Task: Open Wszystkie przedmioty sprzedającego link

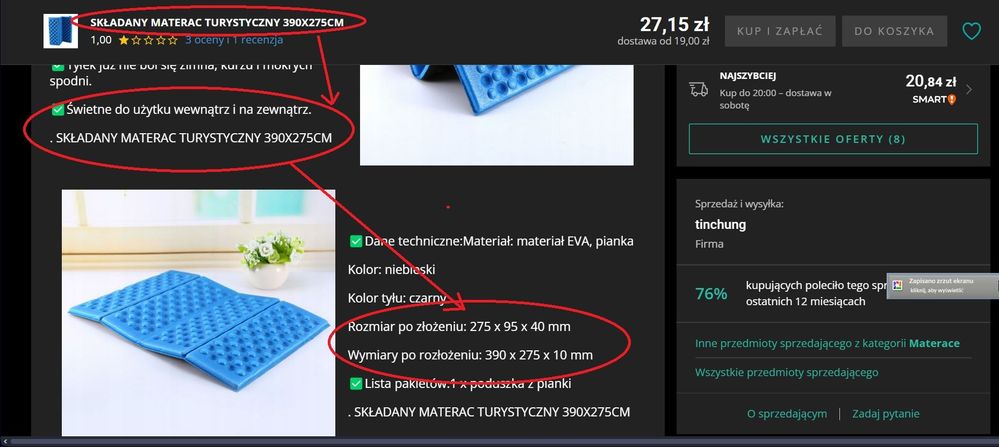Action: pos(786,372)
